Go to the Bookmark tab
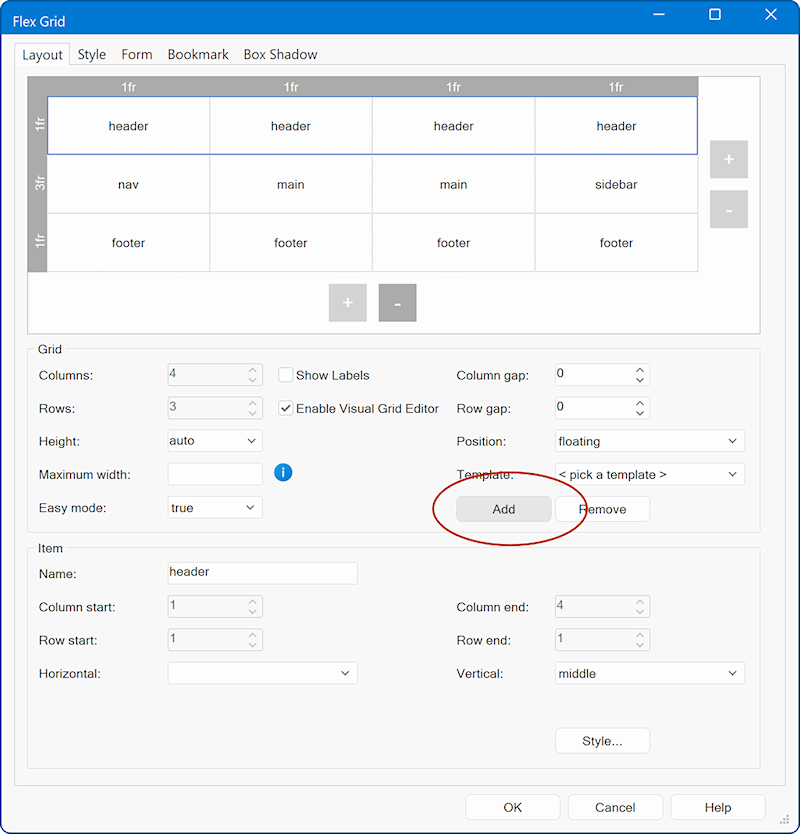Viewport: 800px width, 834px height. coord(198,54)
